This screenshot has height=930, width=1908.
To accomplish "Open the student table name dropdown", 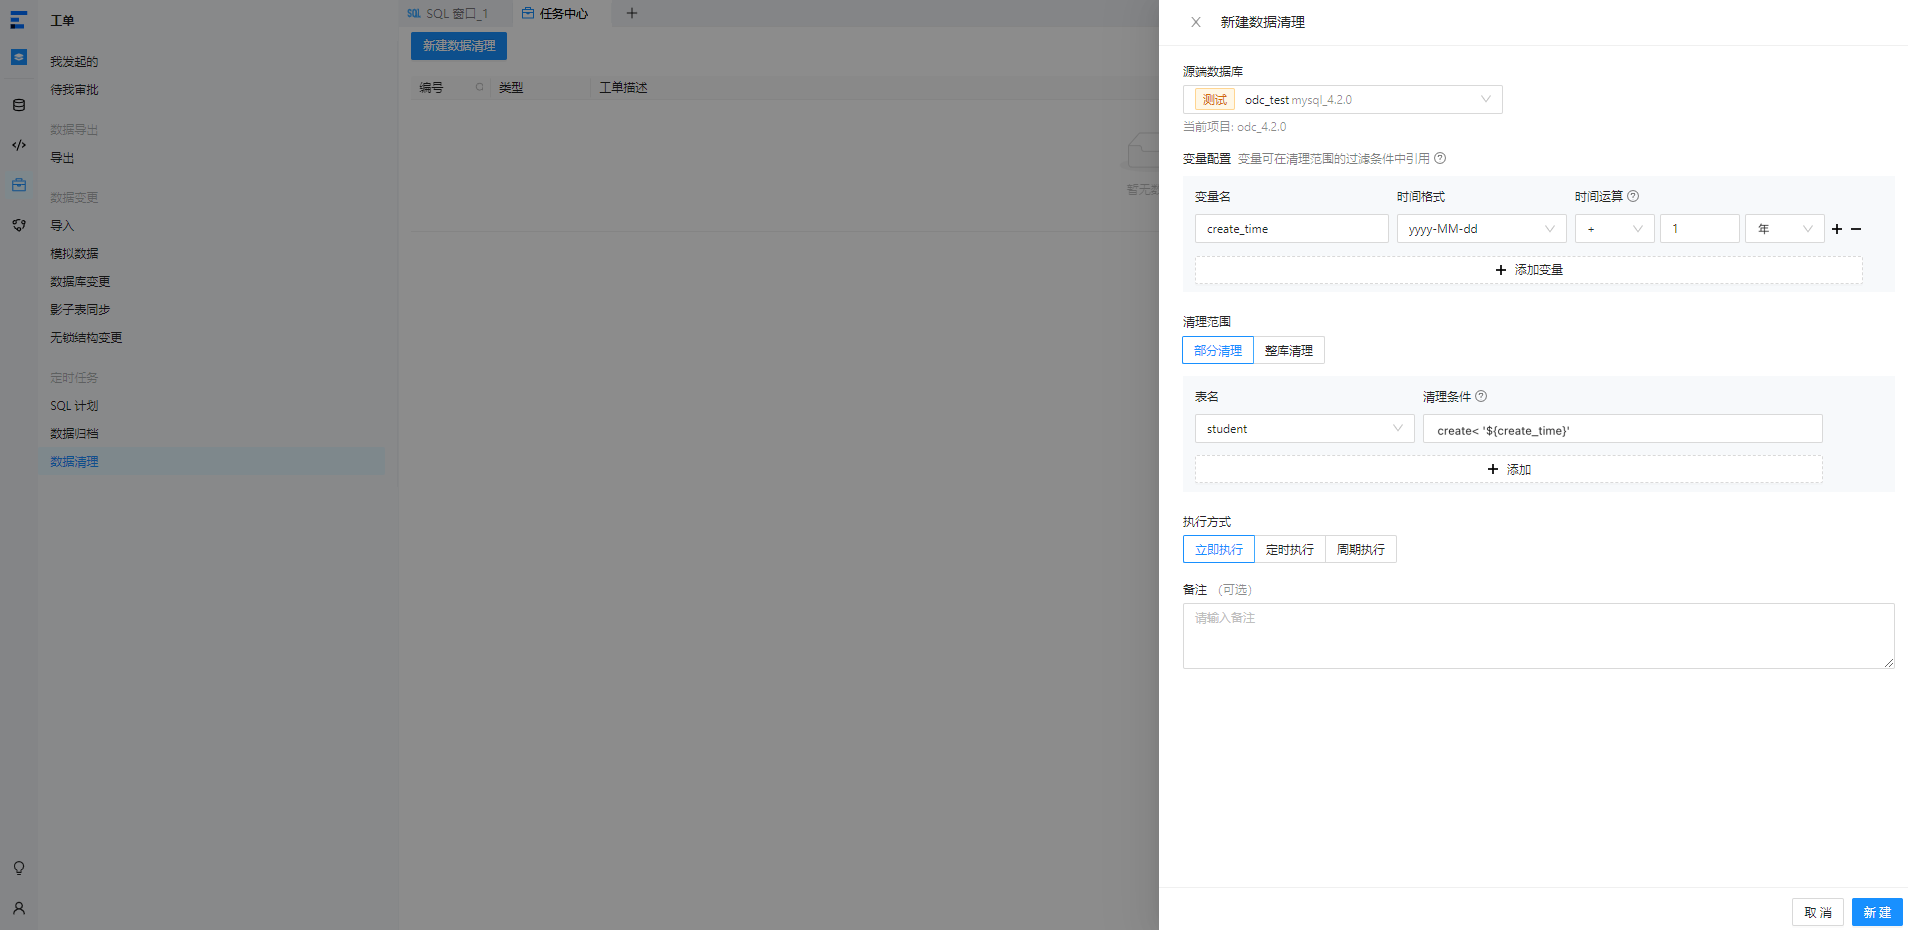I will click(1304, 429).
